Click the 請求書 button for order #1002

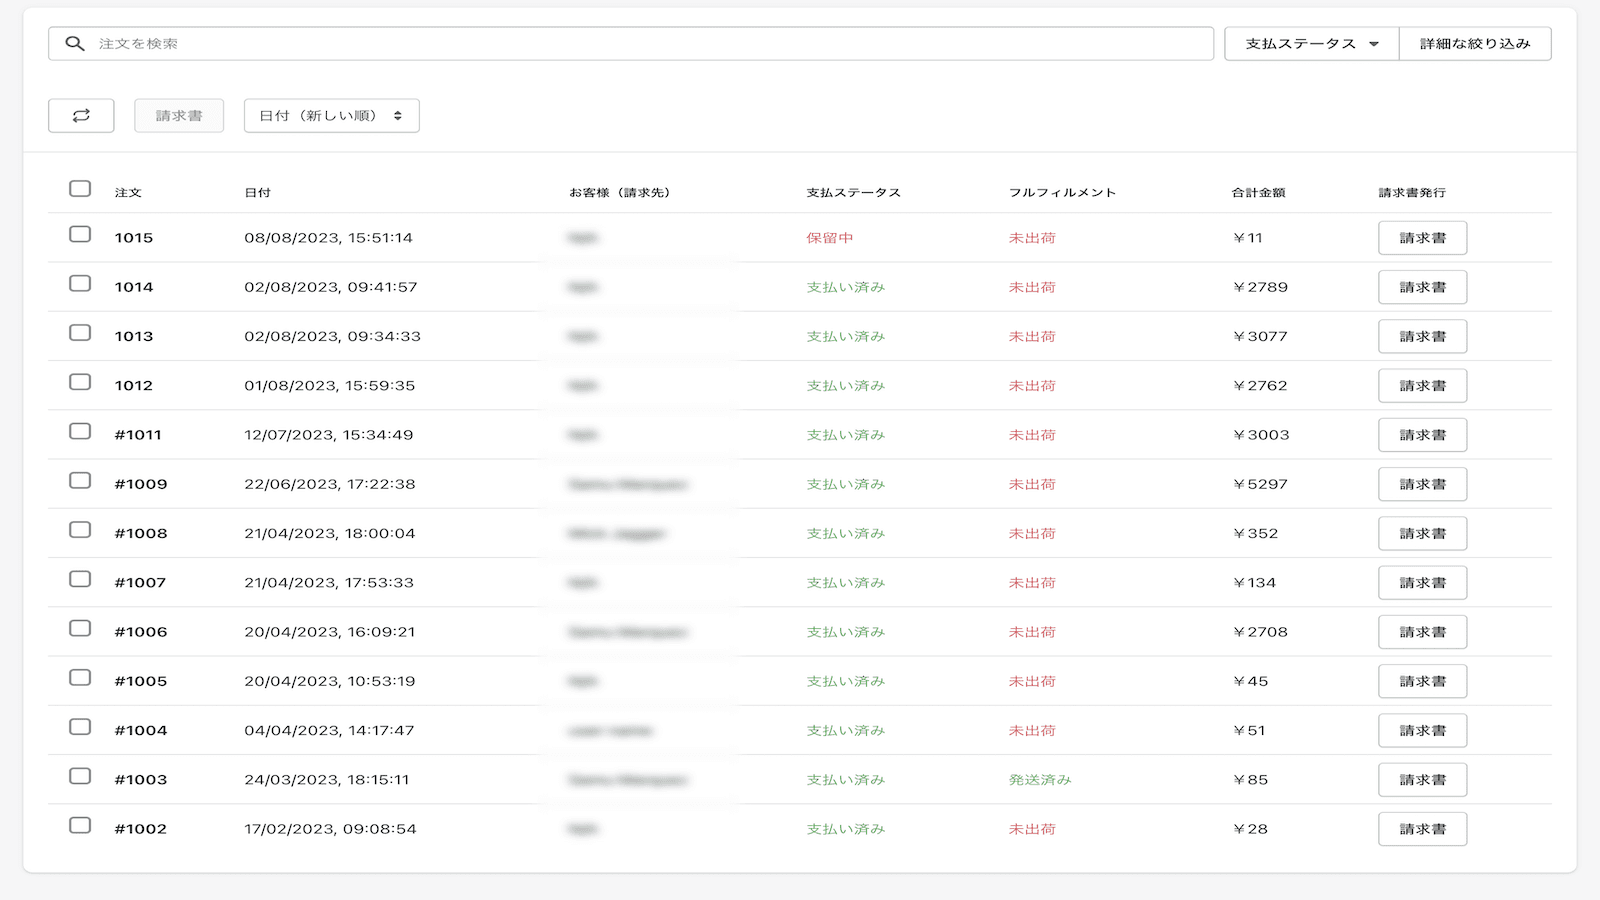coord(1422,828)
